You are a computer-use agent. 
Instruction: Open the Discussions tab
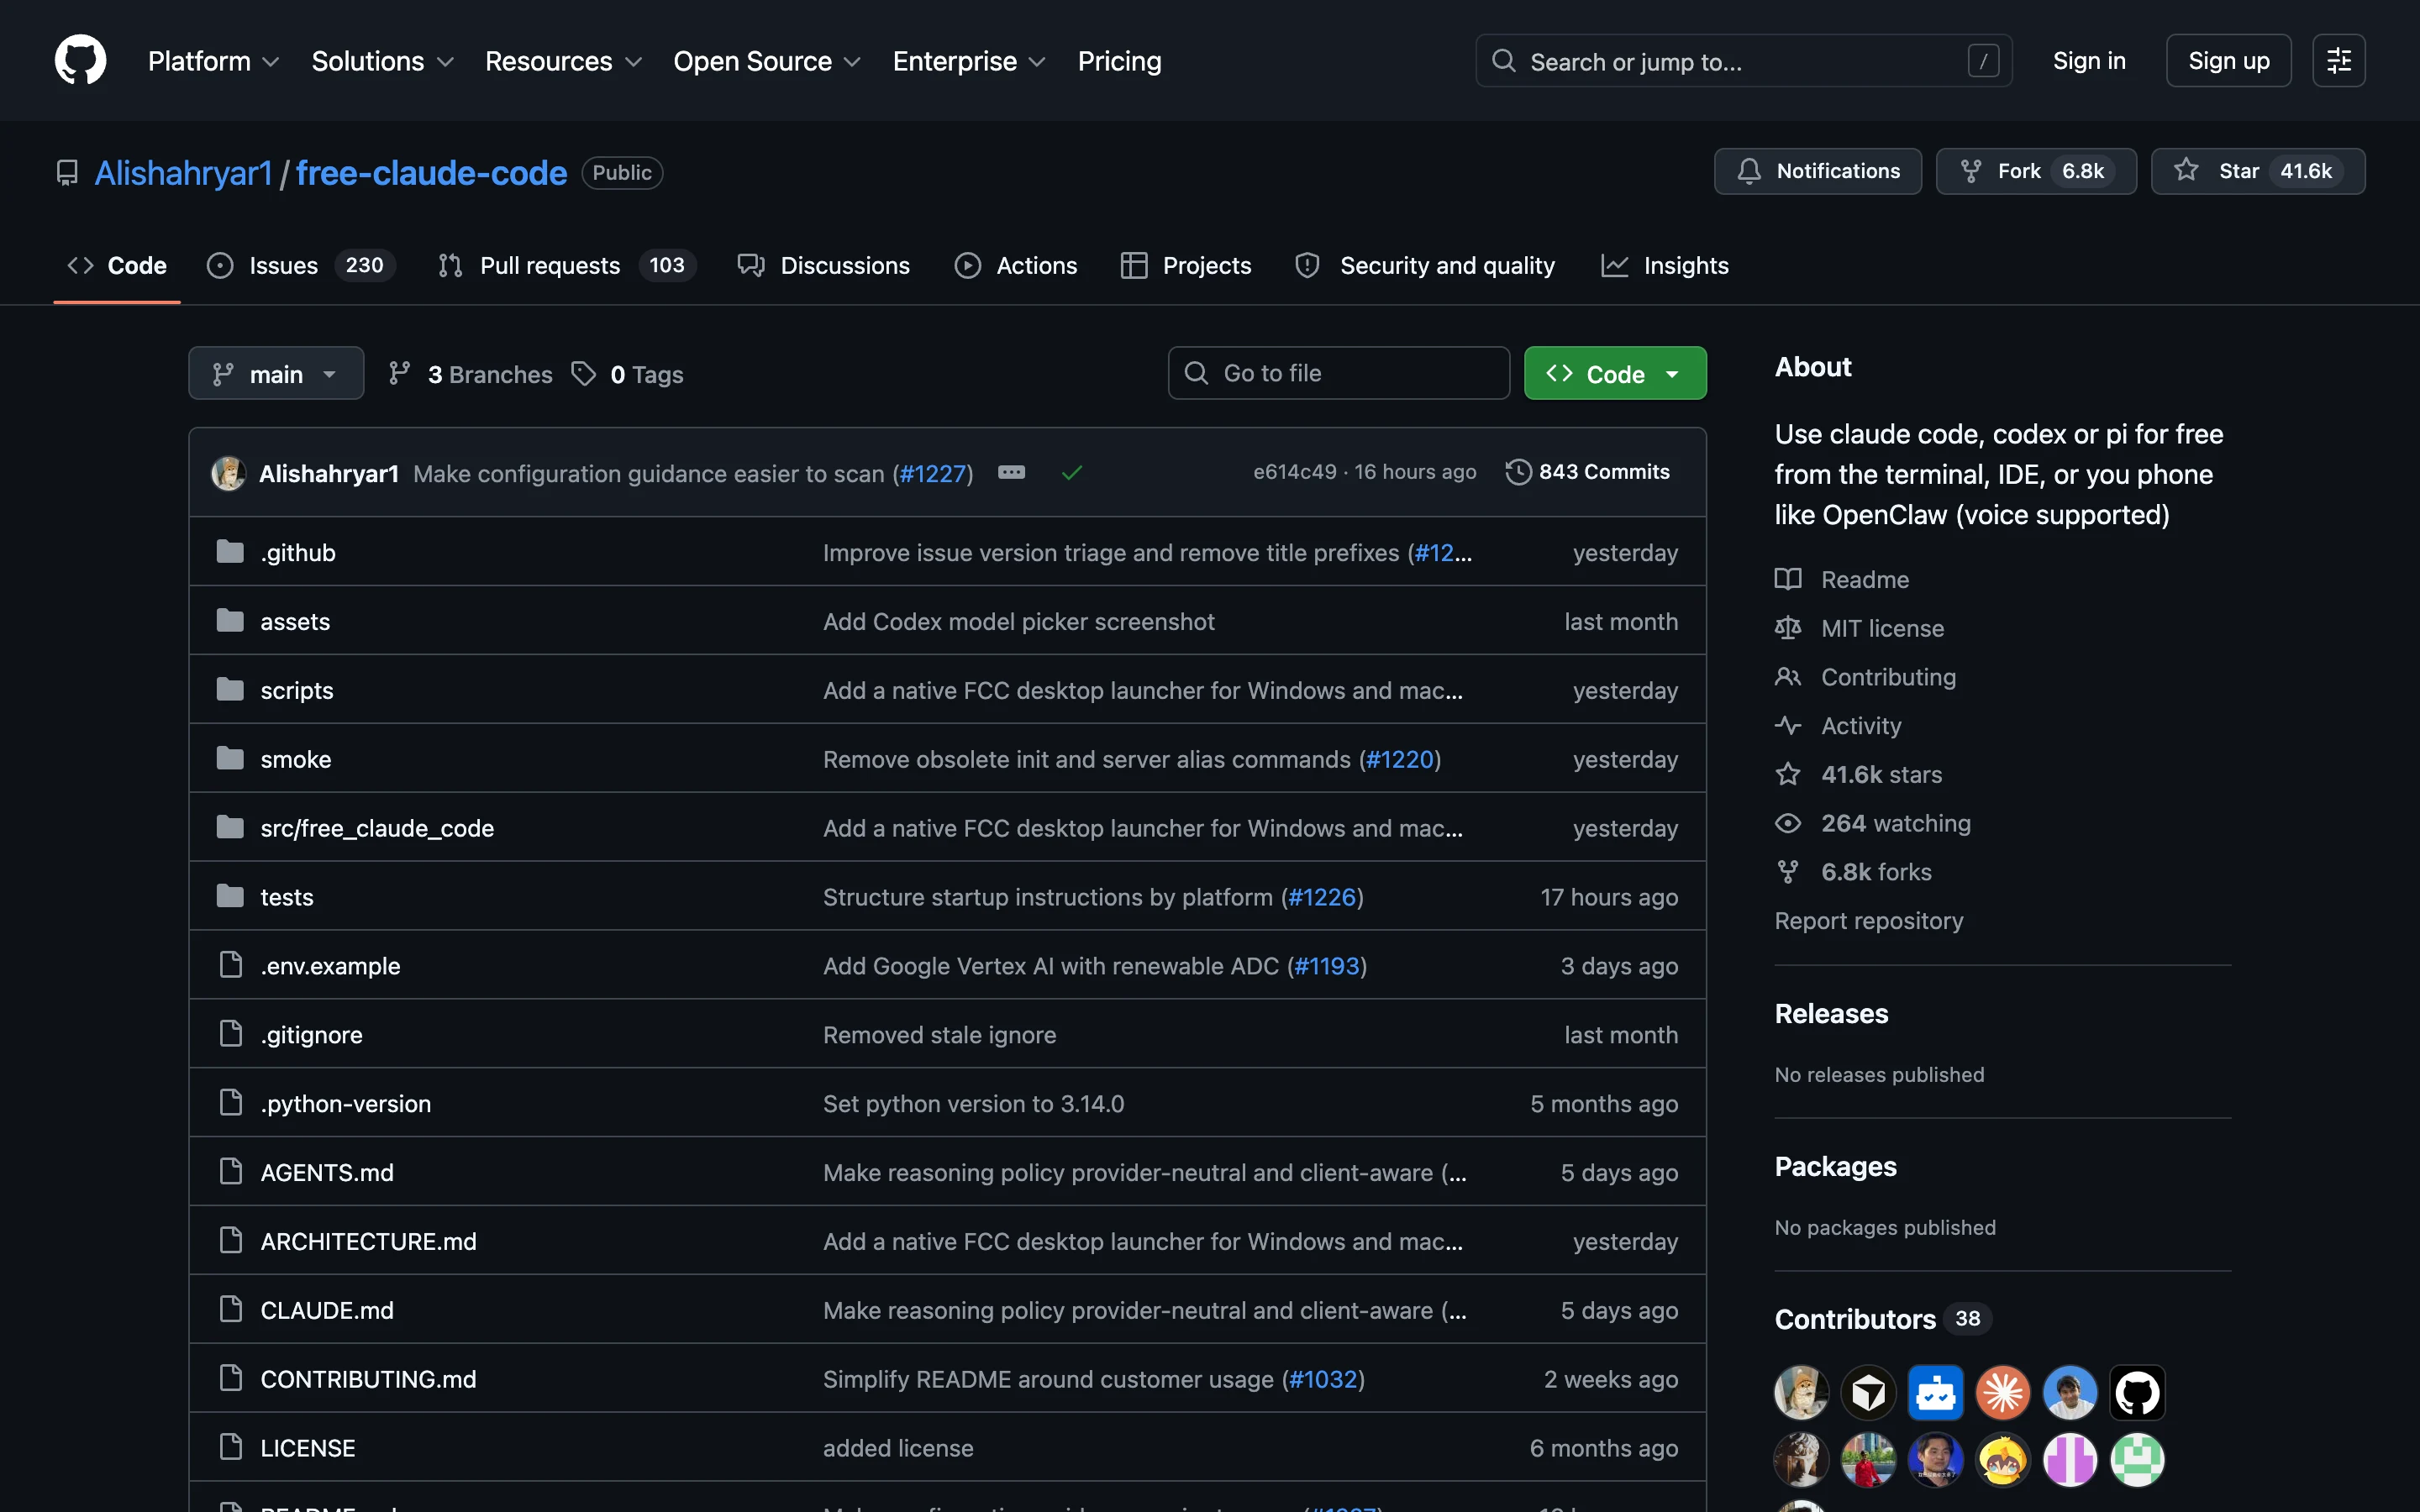coord(824,265)
